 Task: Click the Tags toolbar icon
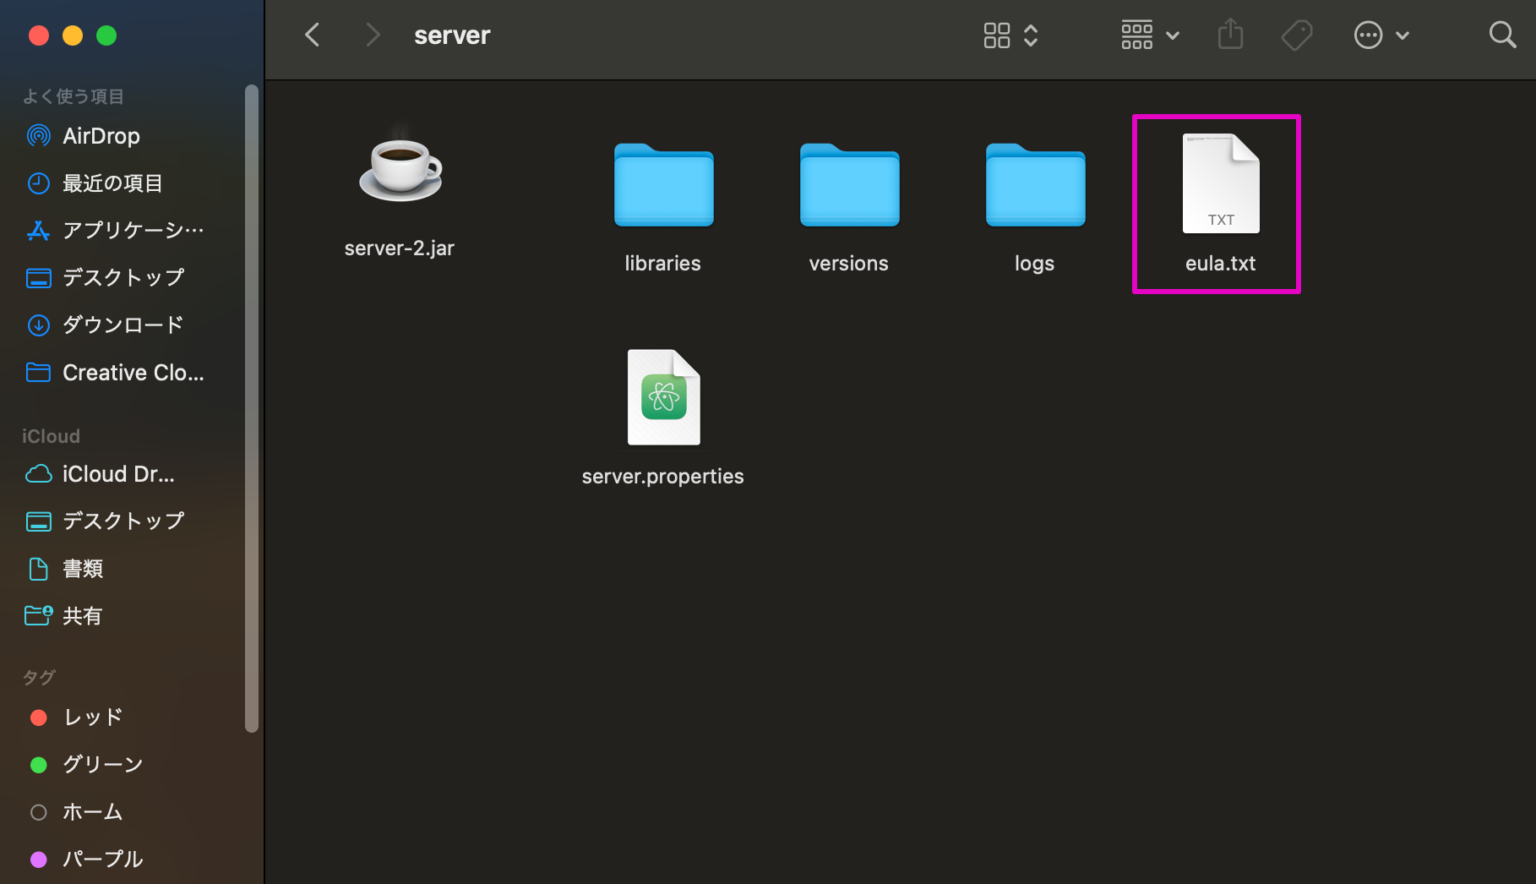[1297, 35]
